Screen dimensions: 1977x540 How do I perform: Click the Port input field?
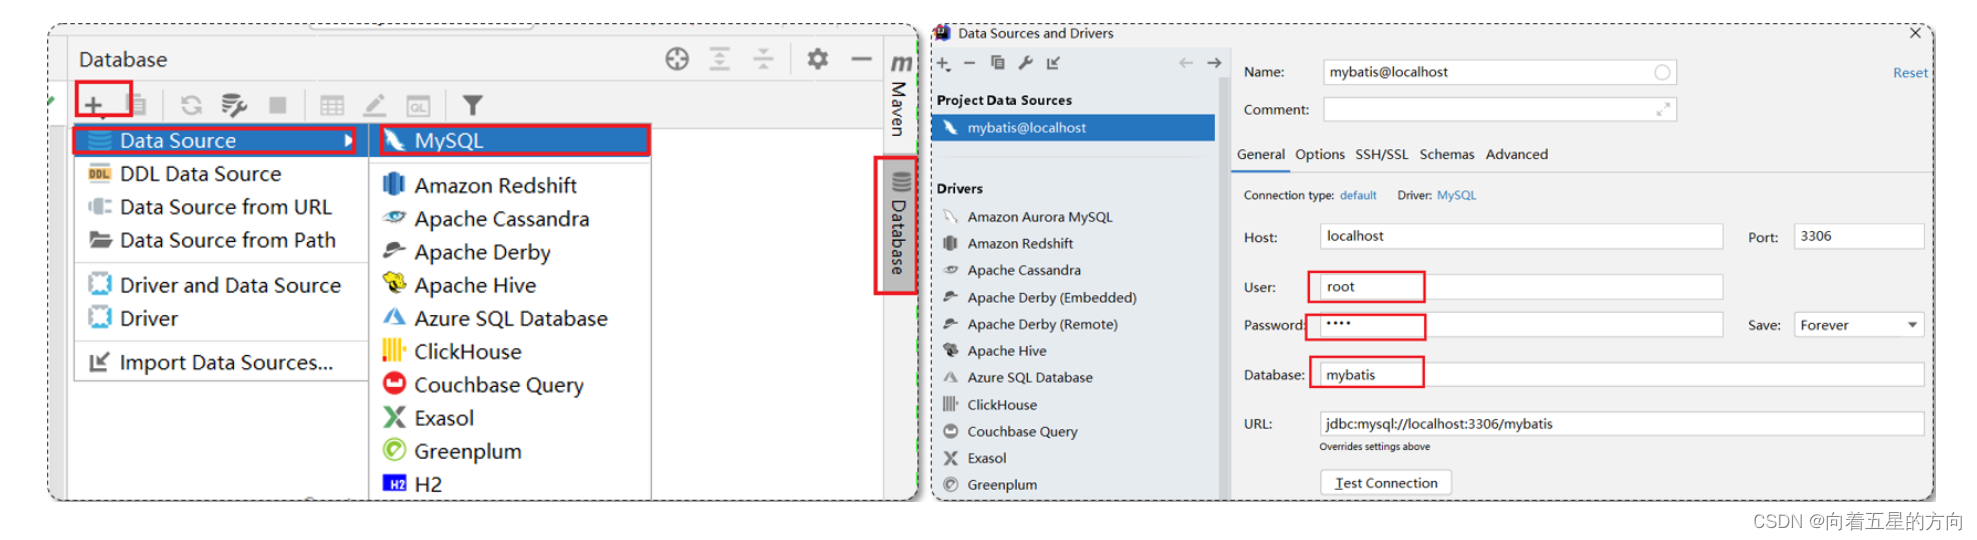[x=1859, y=236]
